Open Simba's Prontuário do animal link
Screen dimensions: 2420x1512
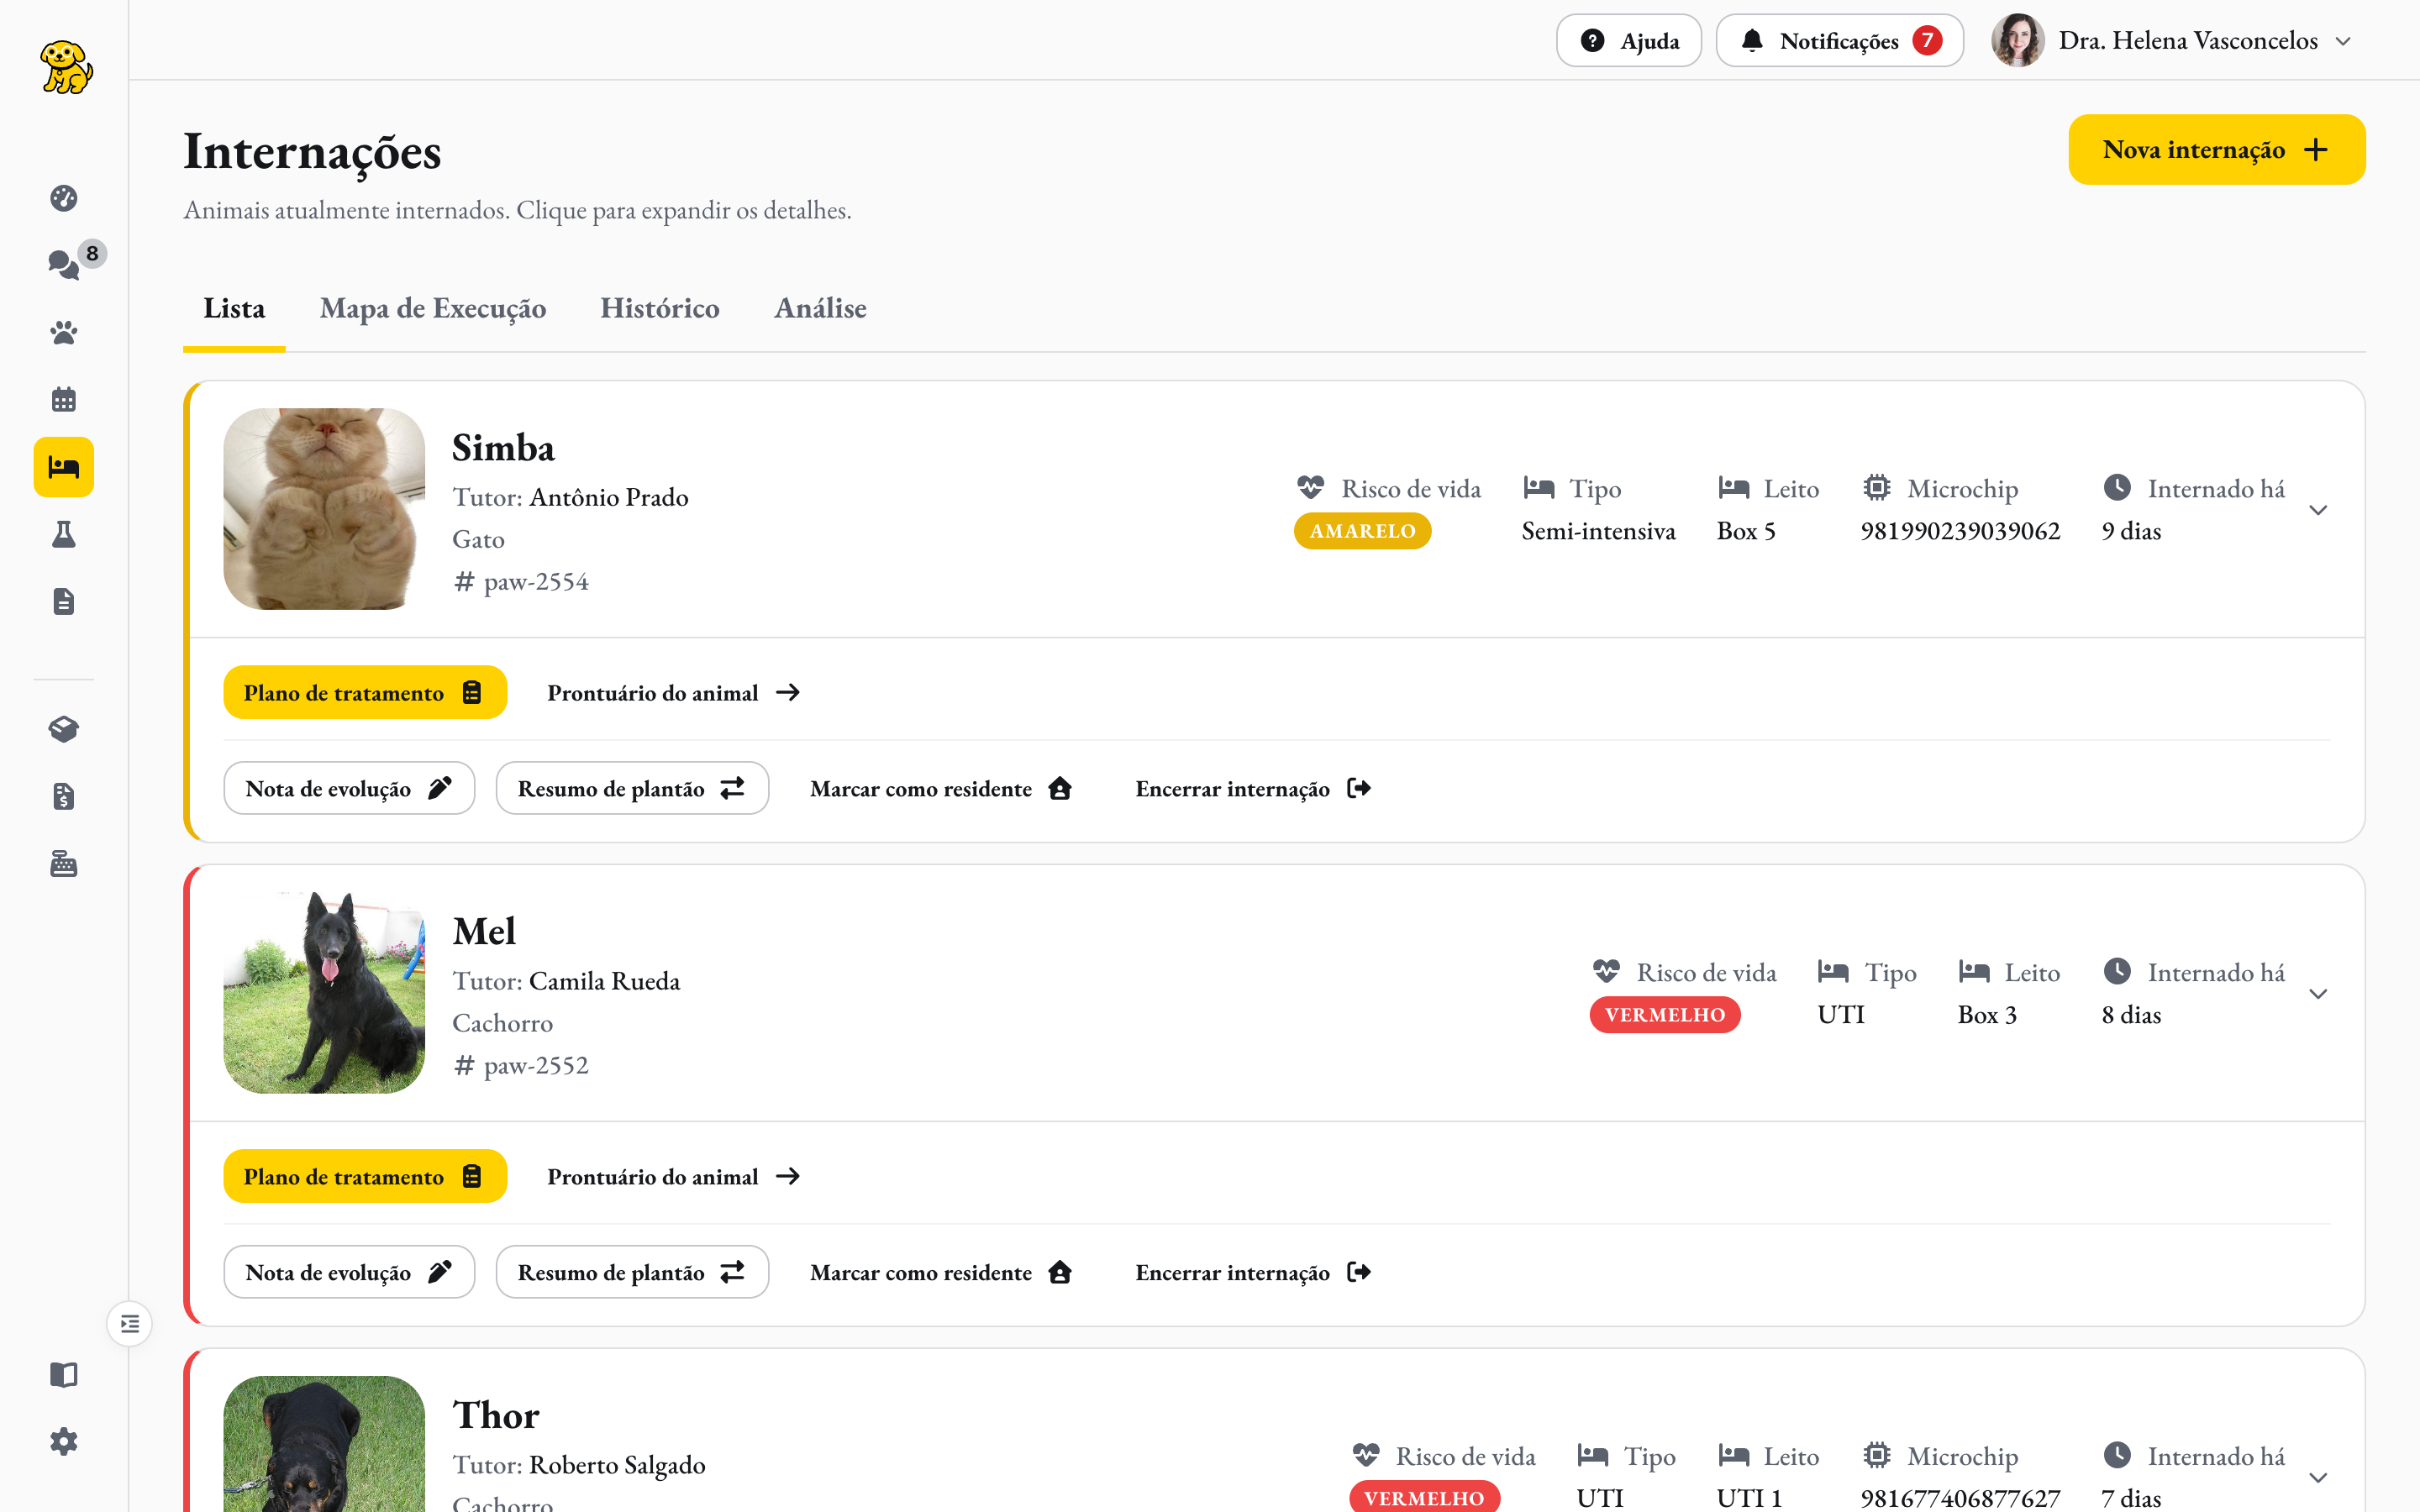673,693
